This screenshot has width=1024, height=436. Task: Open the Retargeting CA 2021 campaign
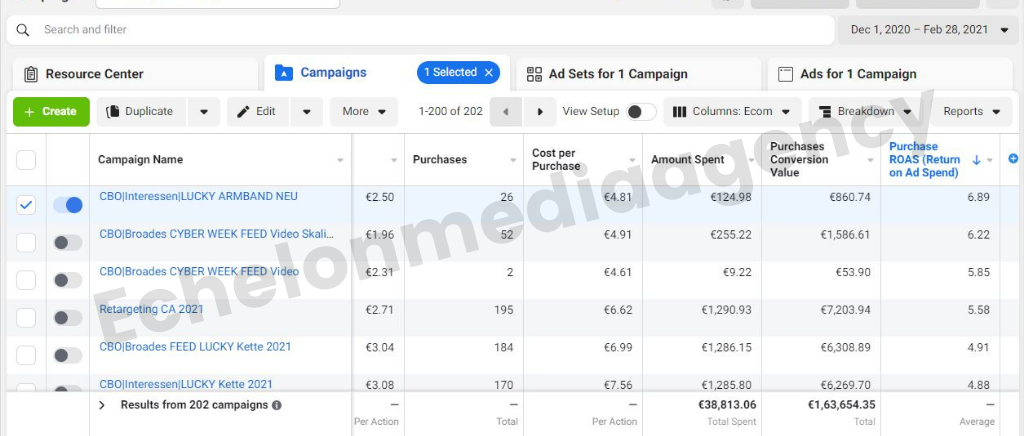pyautogui.click(x=152, y=309)
